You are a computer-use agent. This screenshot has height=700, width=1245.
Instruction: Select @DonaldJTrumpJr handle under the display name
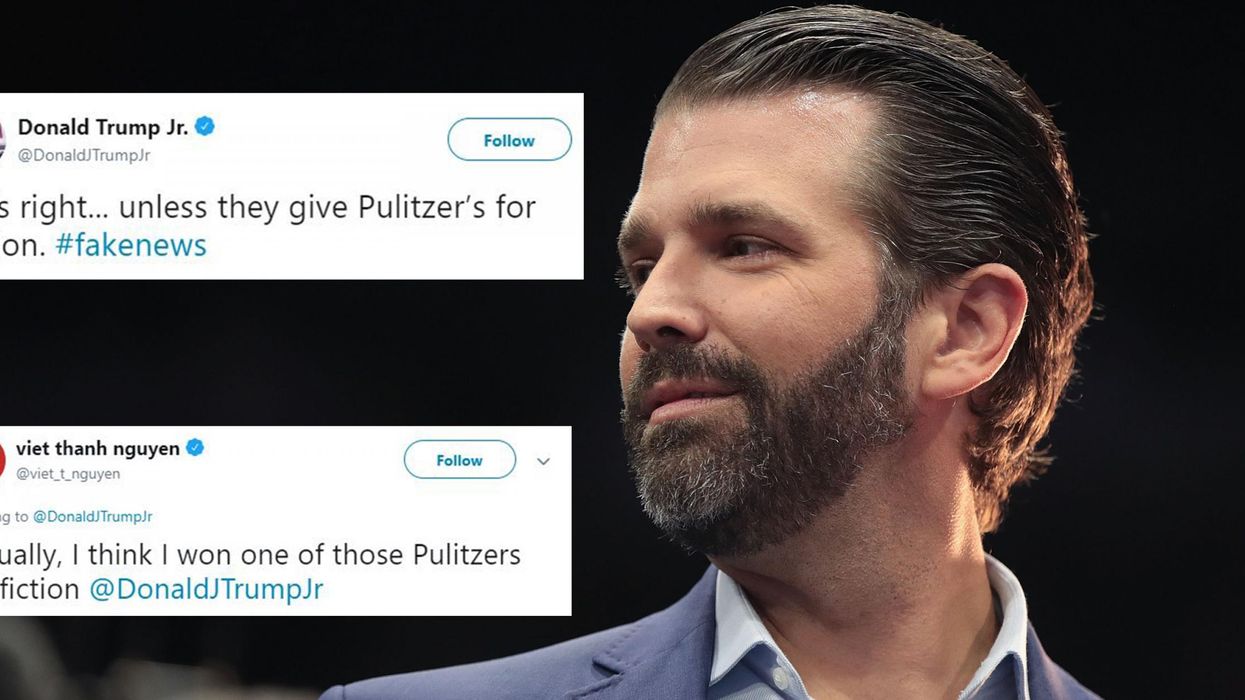tap(84, 156)
